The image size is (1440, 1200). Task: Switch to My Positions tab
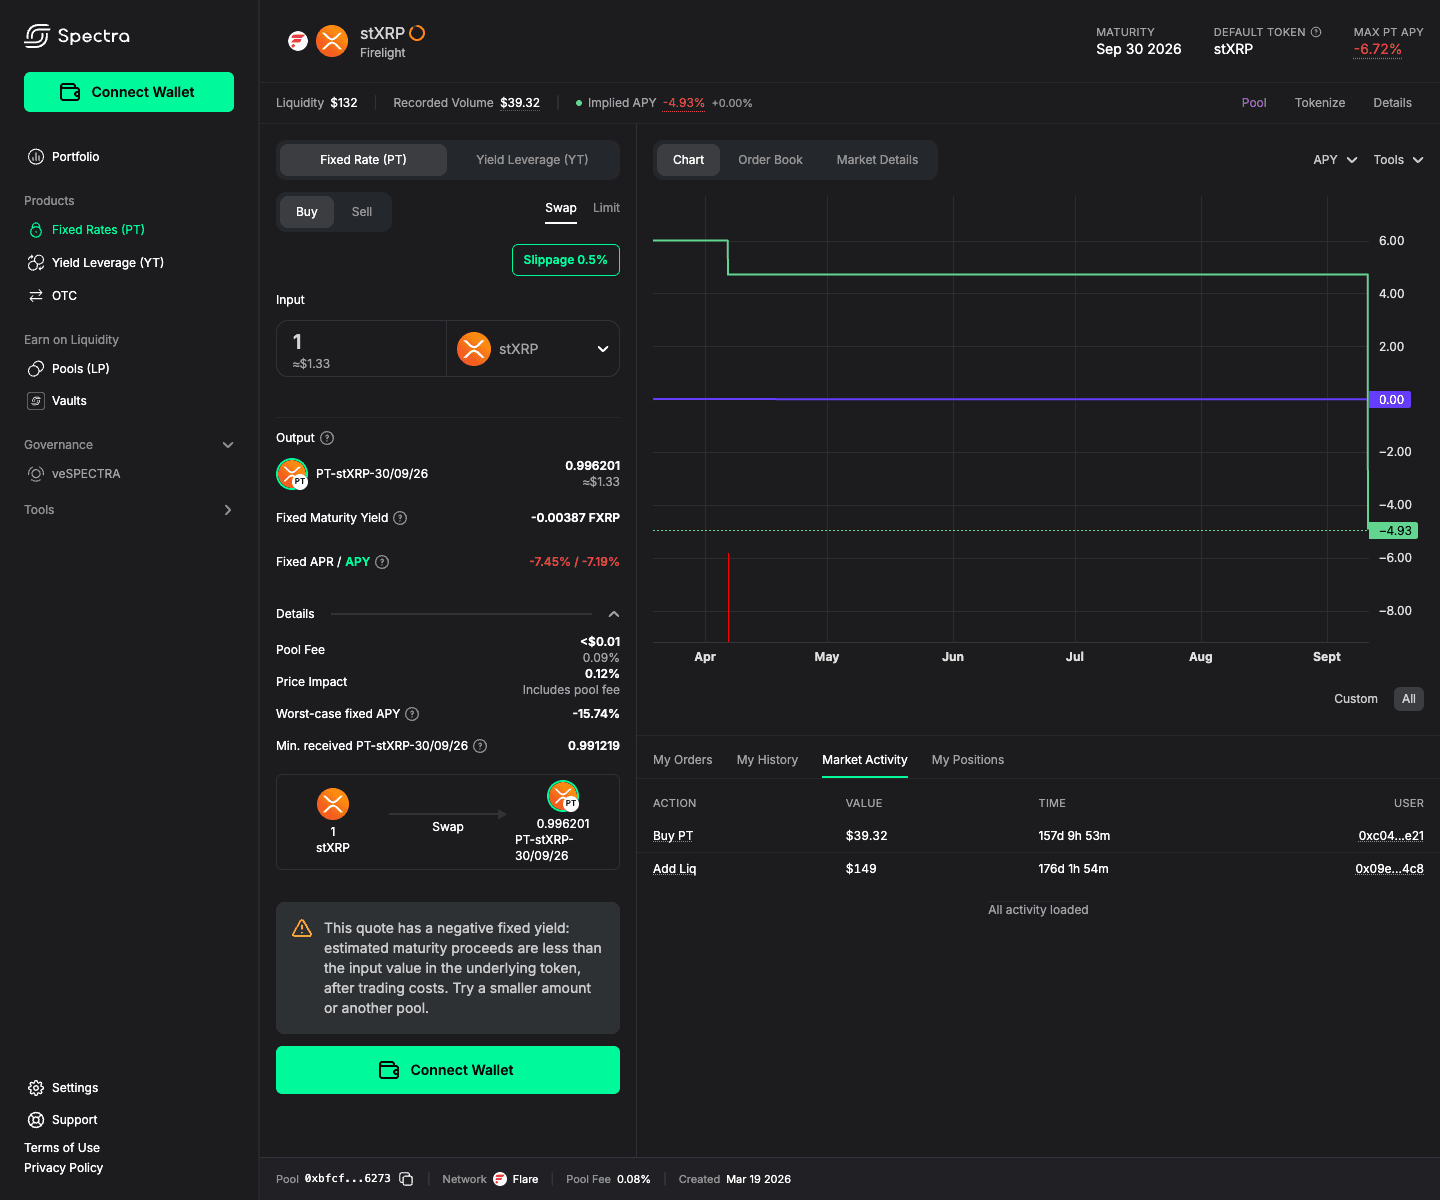[968, 760]
